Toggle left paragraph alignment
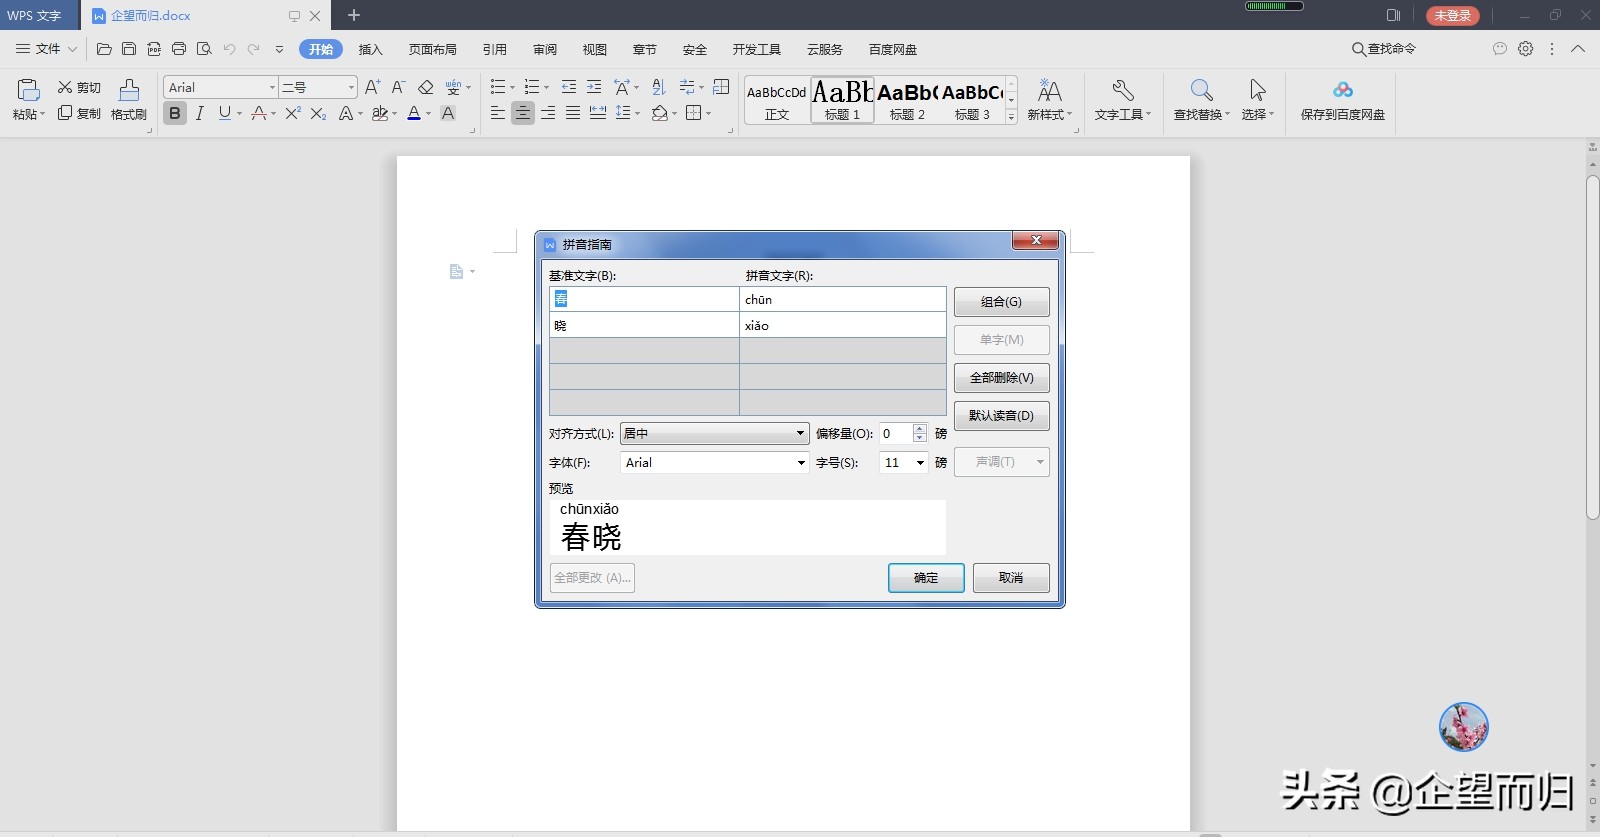The width and height of the screenshot is (1600, 837). 498,113
